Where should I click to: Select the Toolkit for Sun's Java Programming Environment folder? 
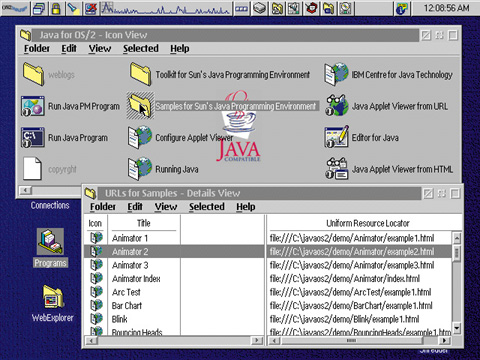click(x=141, y=74)
